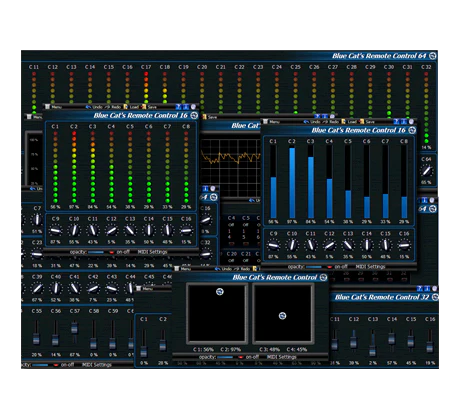Open Menu in left Remote Control 16 toolbar

53,107
